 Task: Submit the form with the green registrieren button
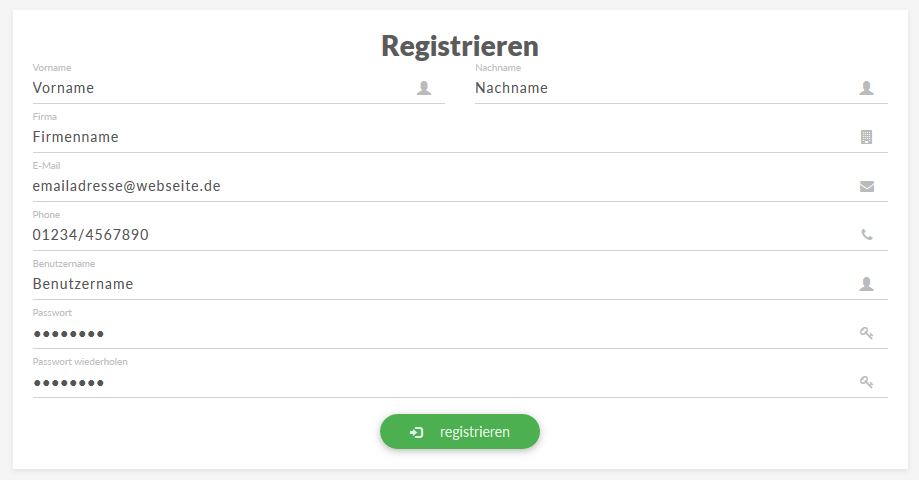(x=460, y=432)
